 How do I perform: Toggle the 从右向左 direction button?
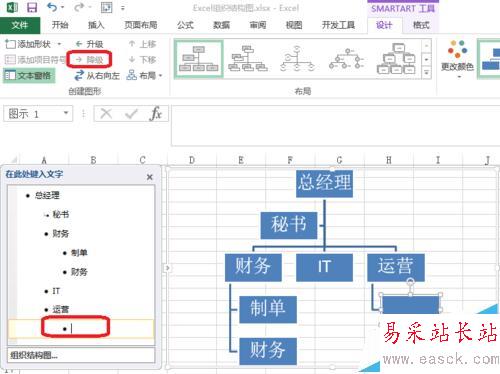click(x=97, y=76)
